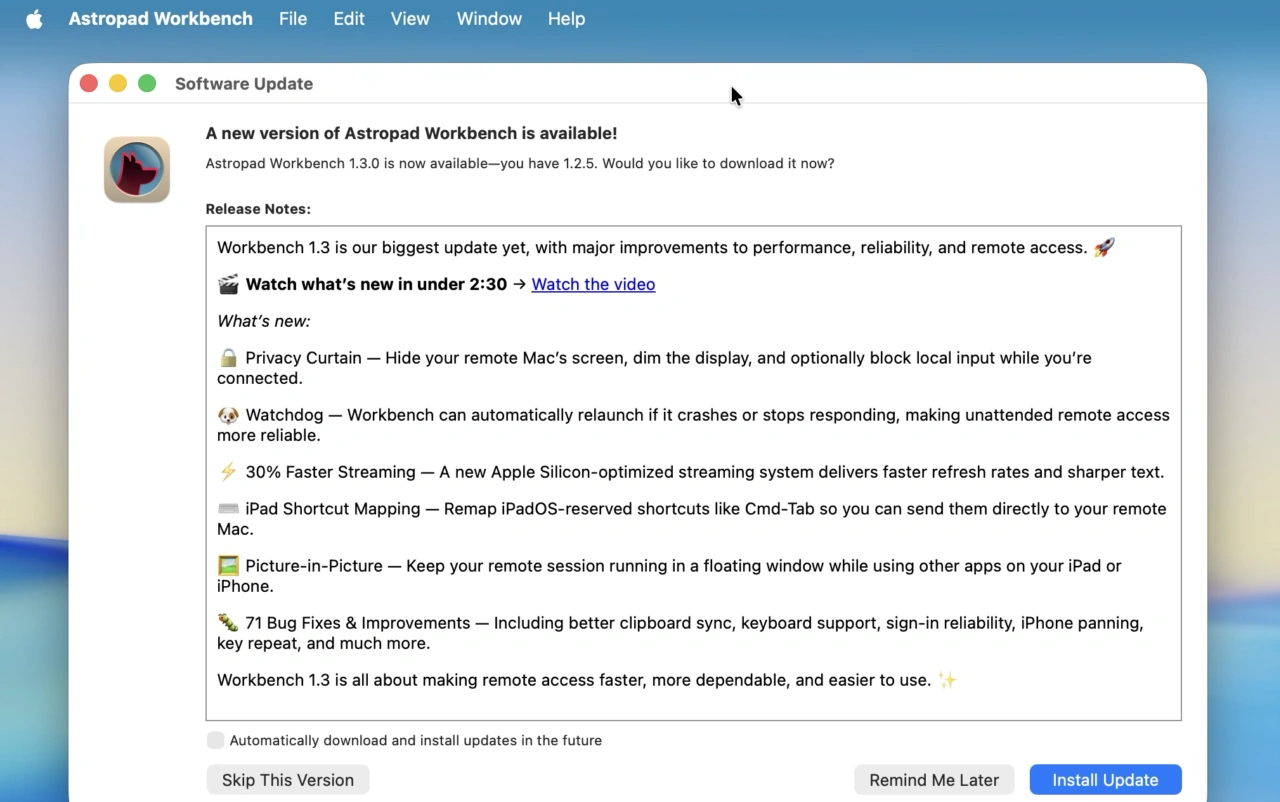Click the lightning emoji beside 30% Faster Streaming
Screen dimensions: 1280x802
coord(228,472)
